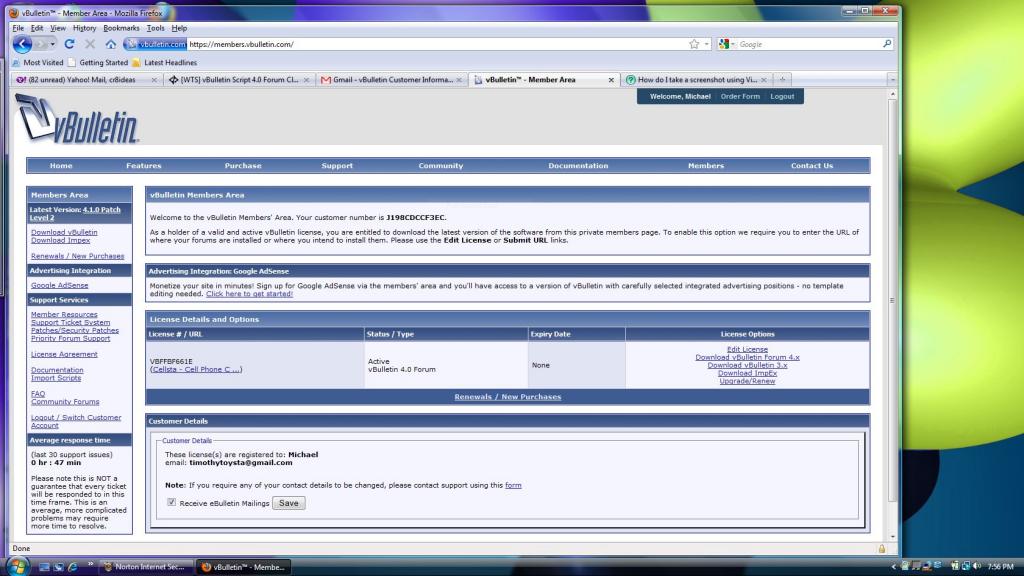Open a new tab with the plus button

[x=782, y=80]
